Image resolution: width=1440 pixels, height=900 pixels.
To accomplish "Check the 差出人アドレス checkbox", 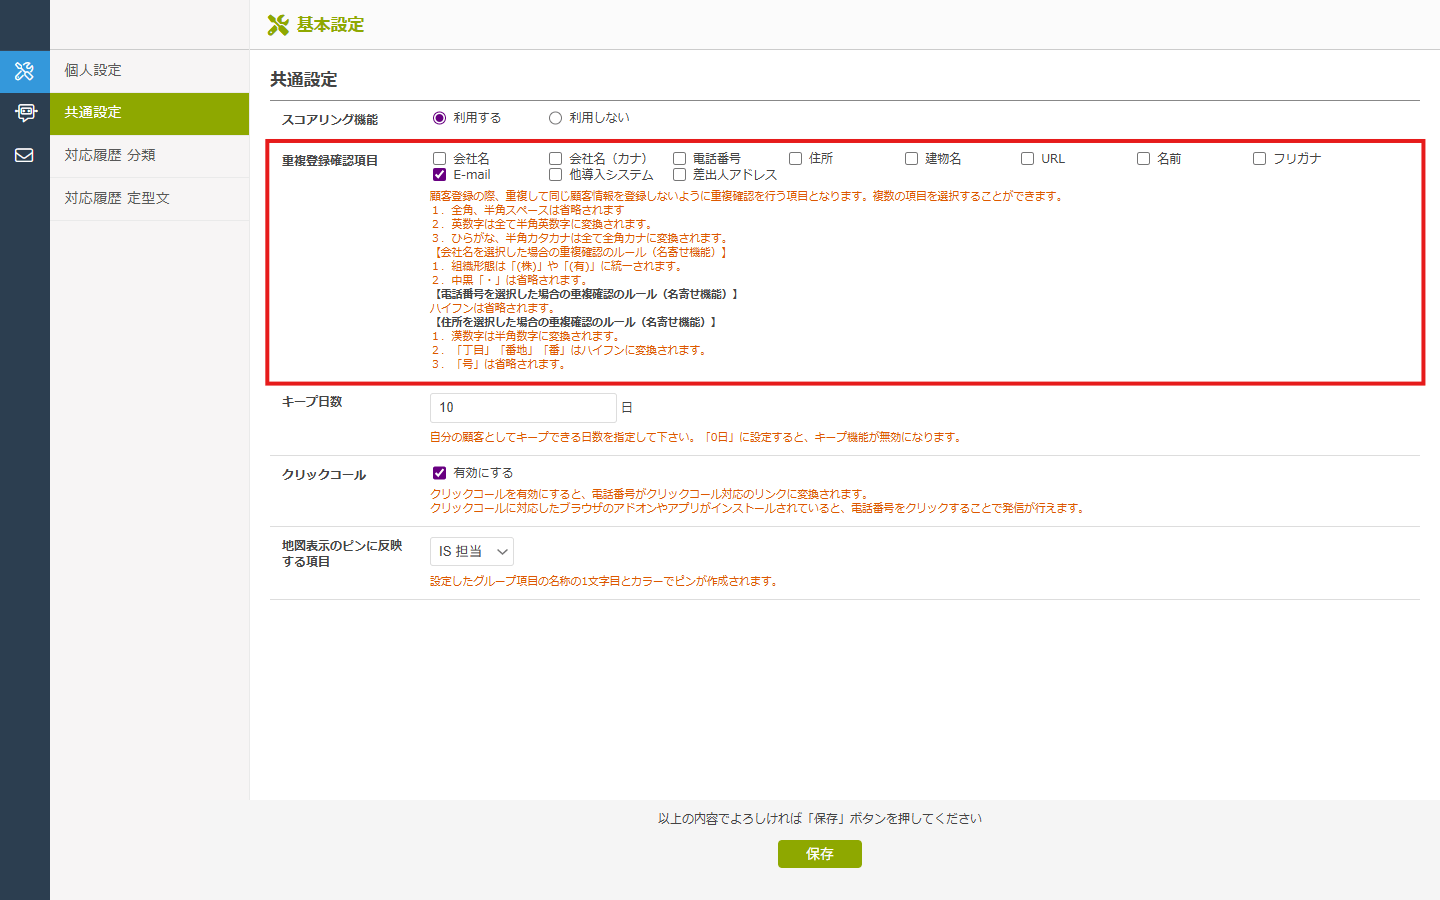I will (679, 175).
